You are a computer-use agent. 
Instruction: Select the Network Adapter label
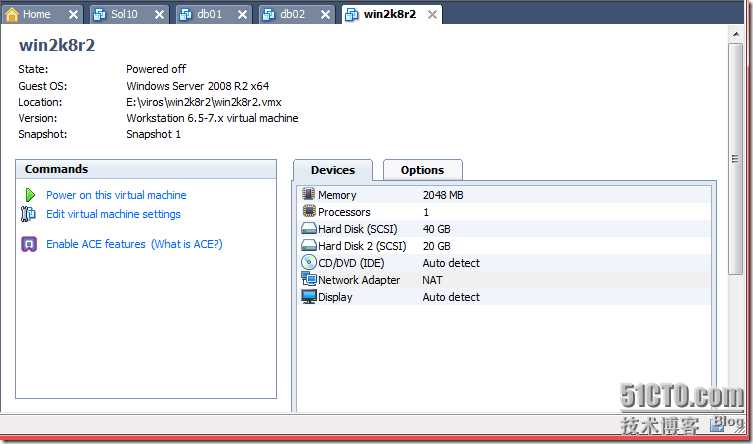[x=359, y=280]
